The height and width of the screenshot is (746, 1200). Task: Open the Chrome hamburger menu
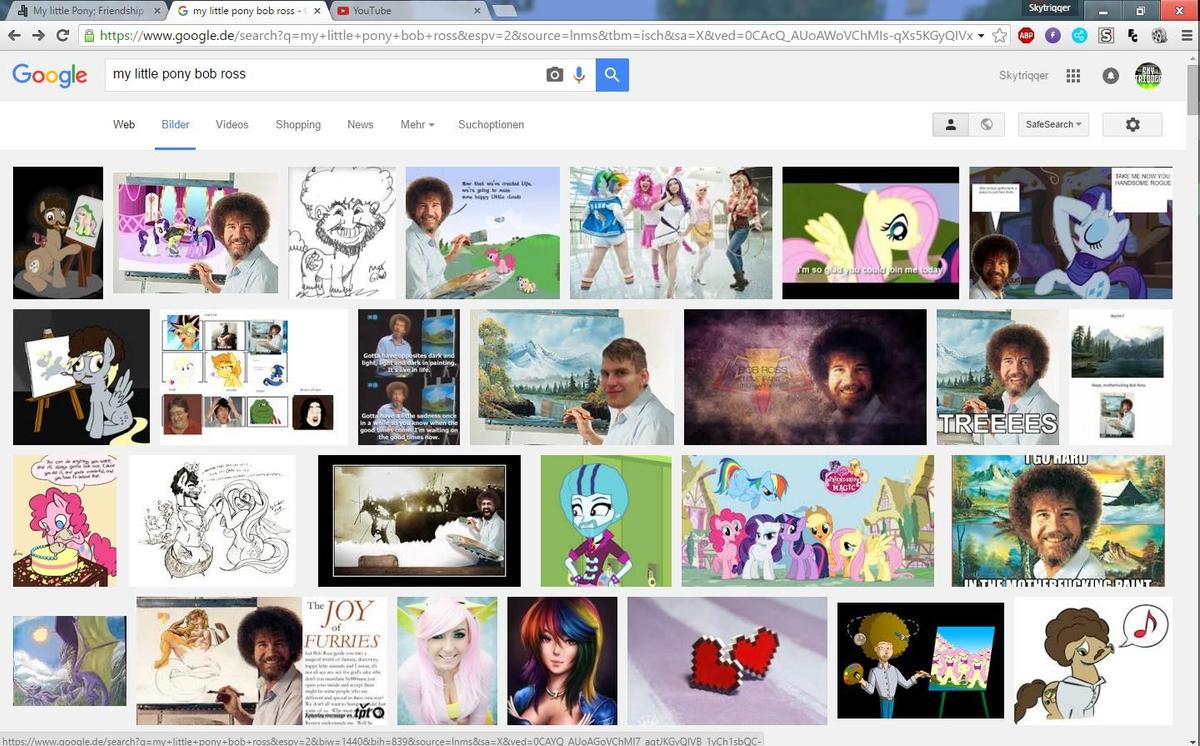[x=1185, y=35]
